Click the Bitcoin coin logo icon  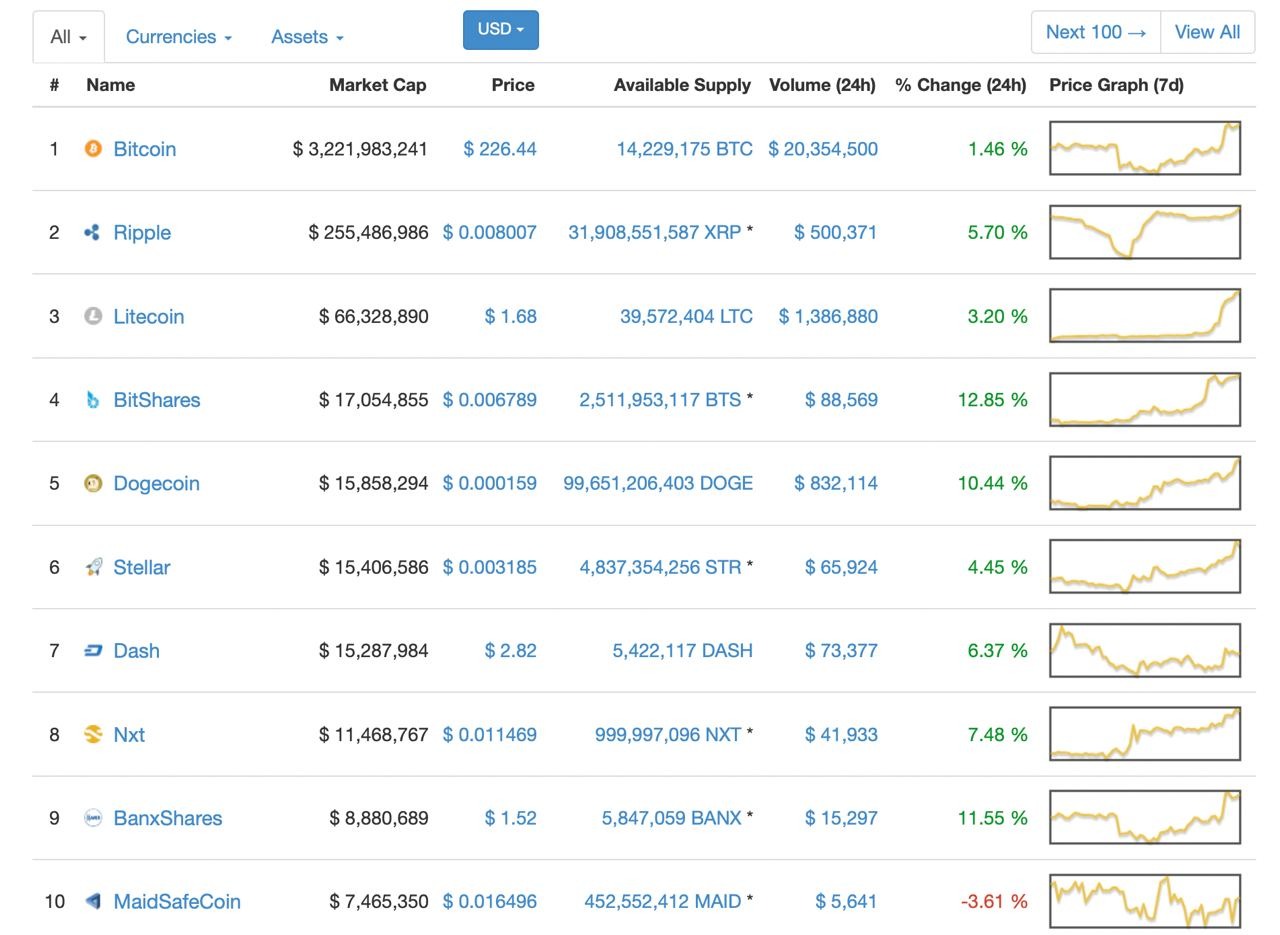(x=93, y=149)
